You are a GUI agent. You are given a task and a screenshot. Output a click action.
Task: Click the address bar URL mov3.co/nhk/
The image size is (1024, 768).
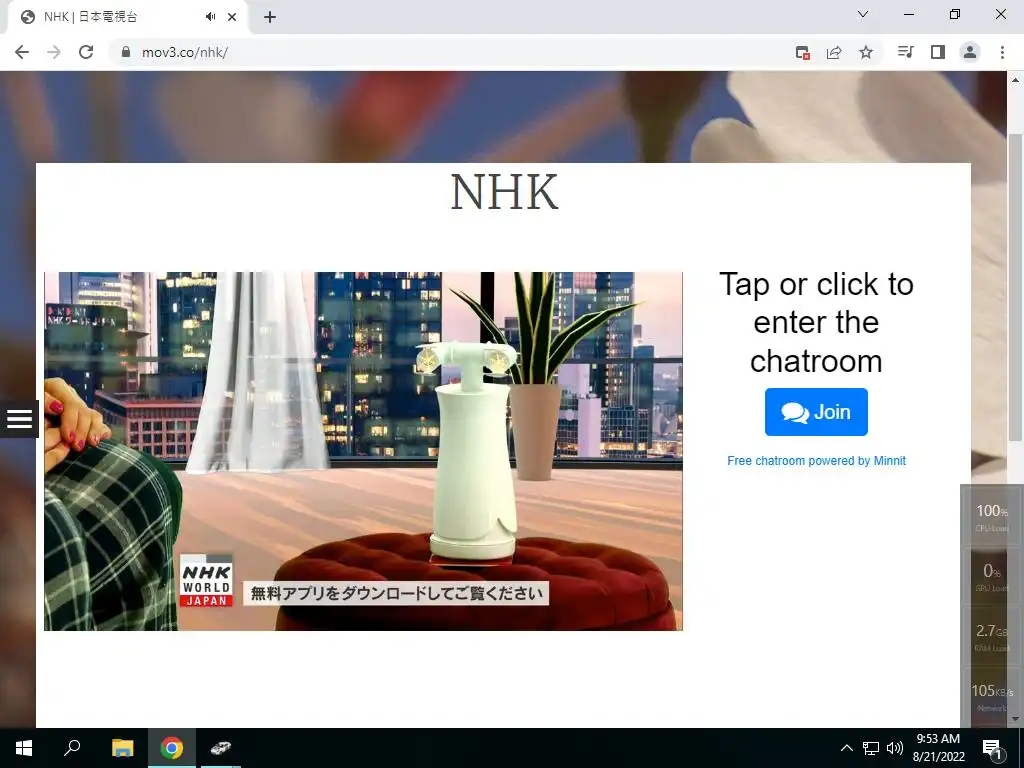tap(185, 52)
